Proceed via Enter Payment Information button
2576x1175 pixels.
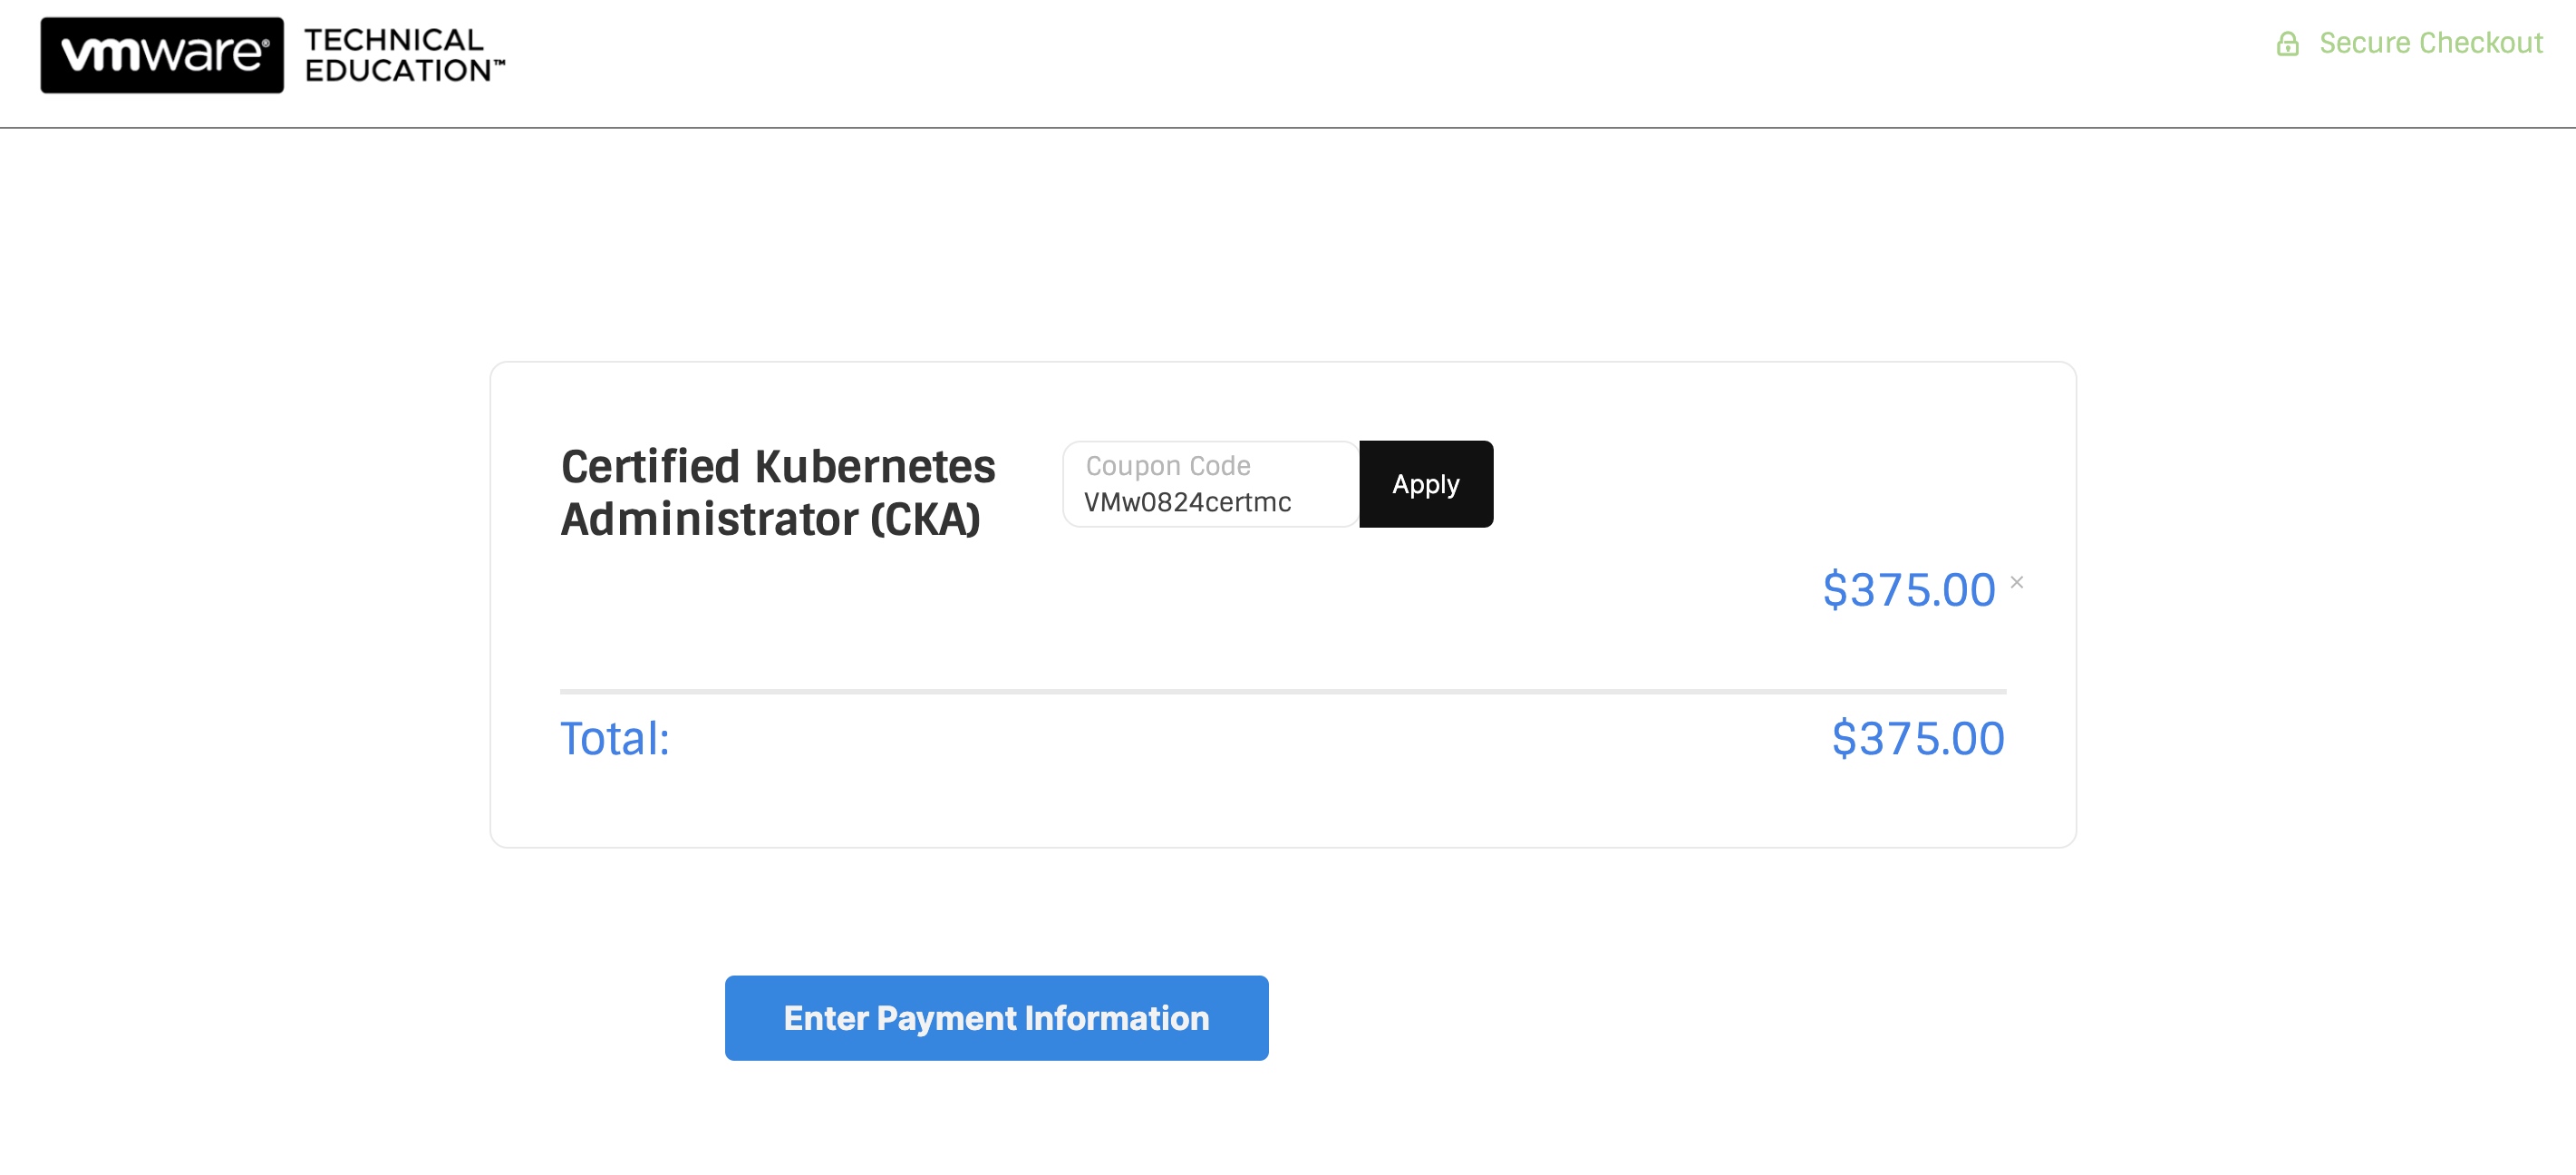[x=996, y=1018]
